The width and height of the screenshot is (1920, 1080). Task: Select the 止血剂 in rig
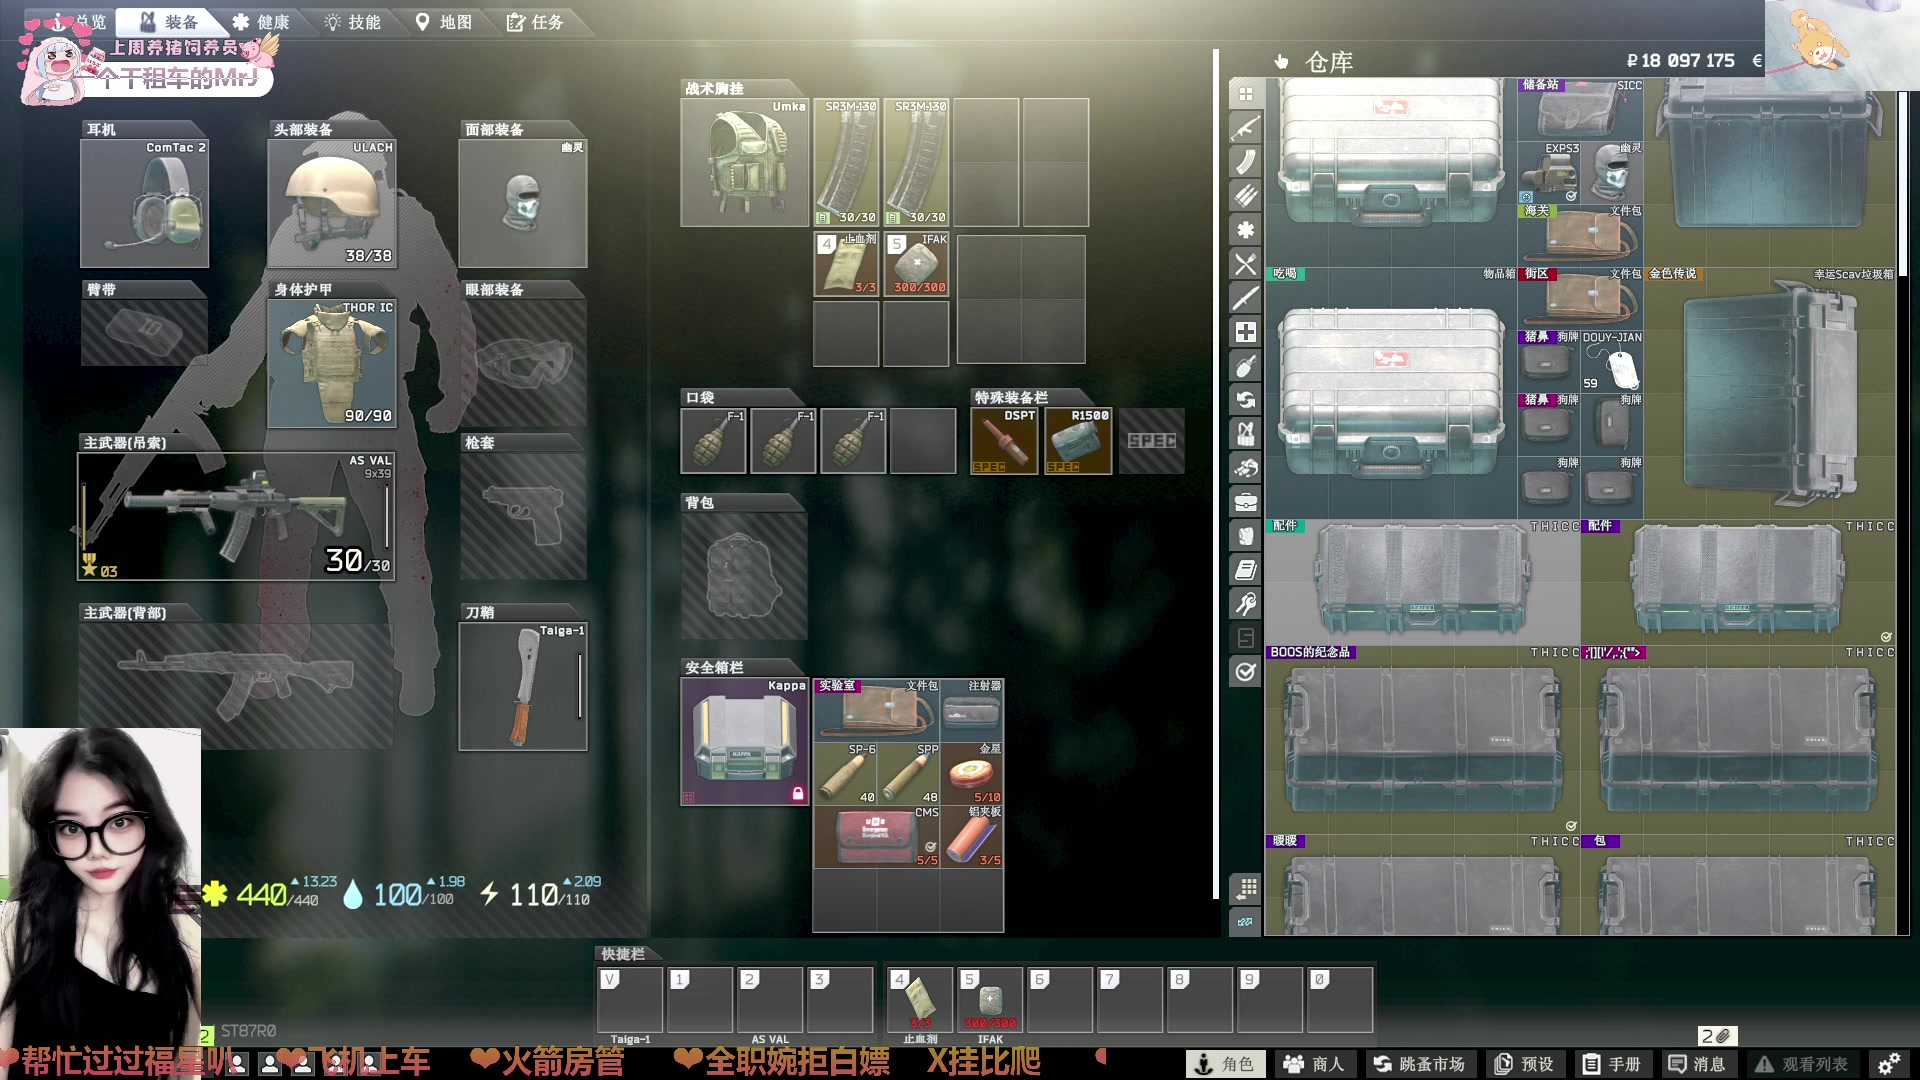847,265
